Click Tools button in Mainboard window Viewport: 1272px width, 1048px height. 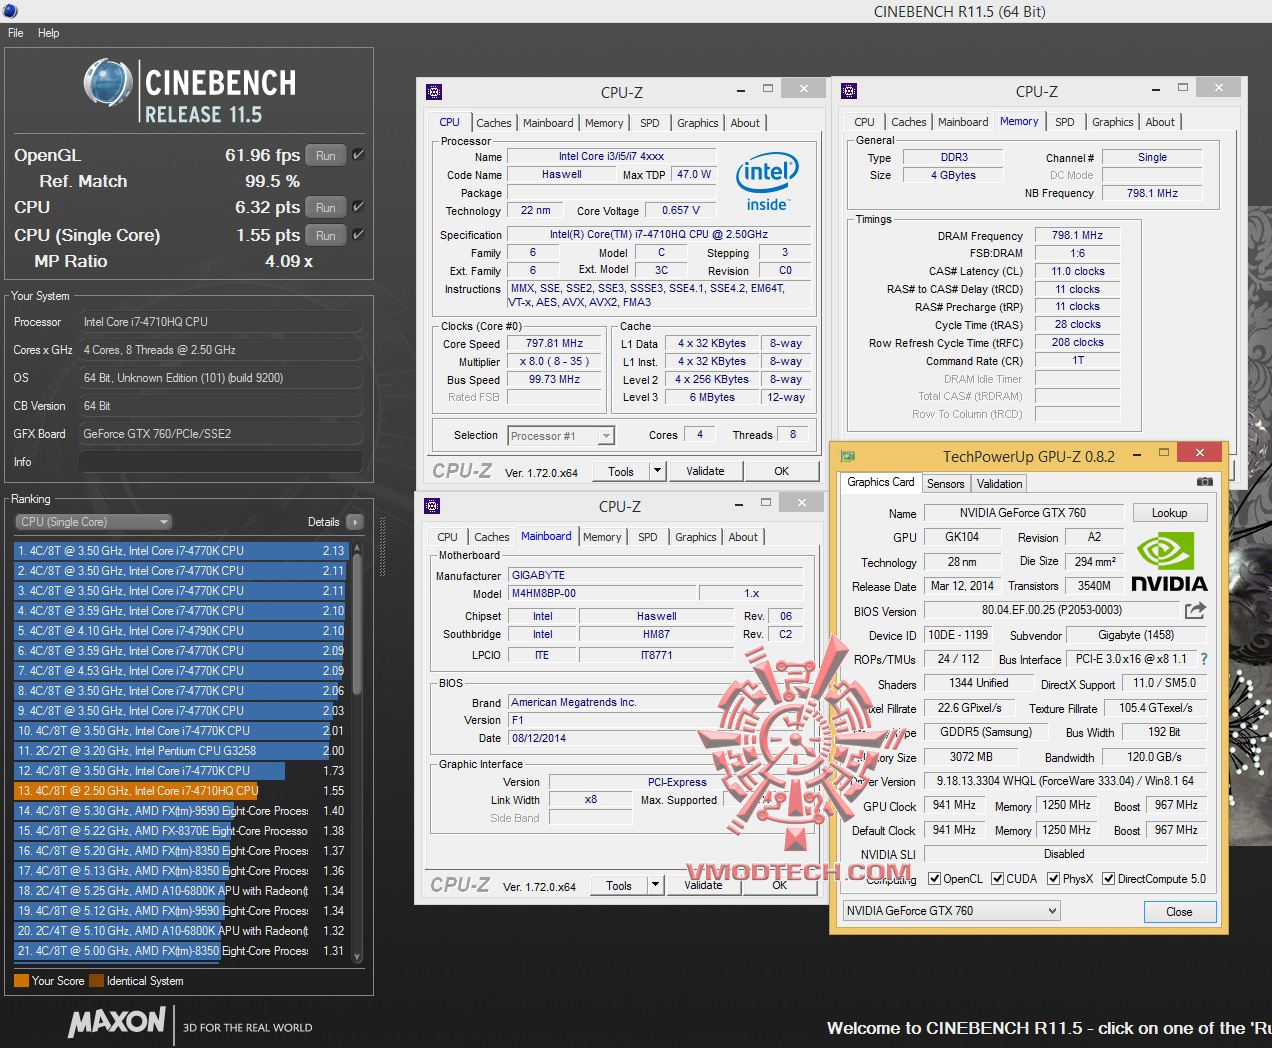(619, 885)
